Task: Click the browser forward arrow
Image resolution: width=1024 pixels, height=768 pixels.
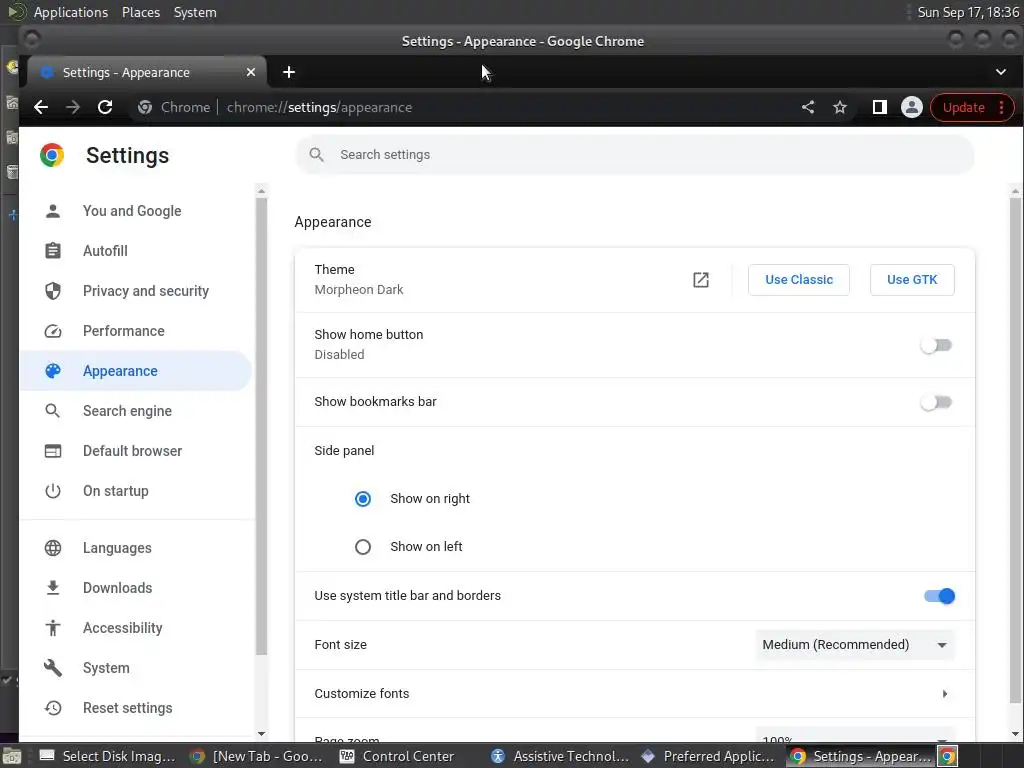Action: 72,107
